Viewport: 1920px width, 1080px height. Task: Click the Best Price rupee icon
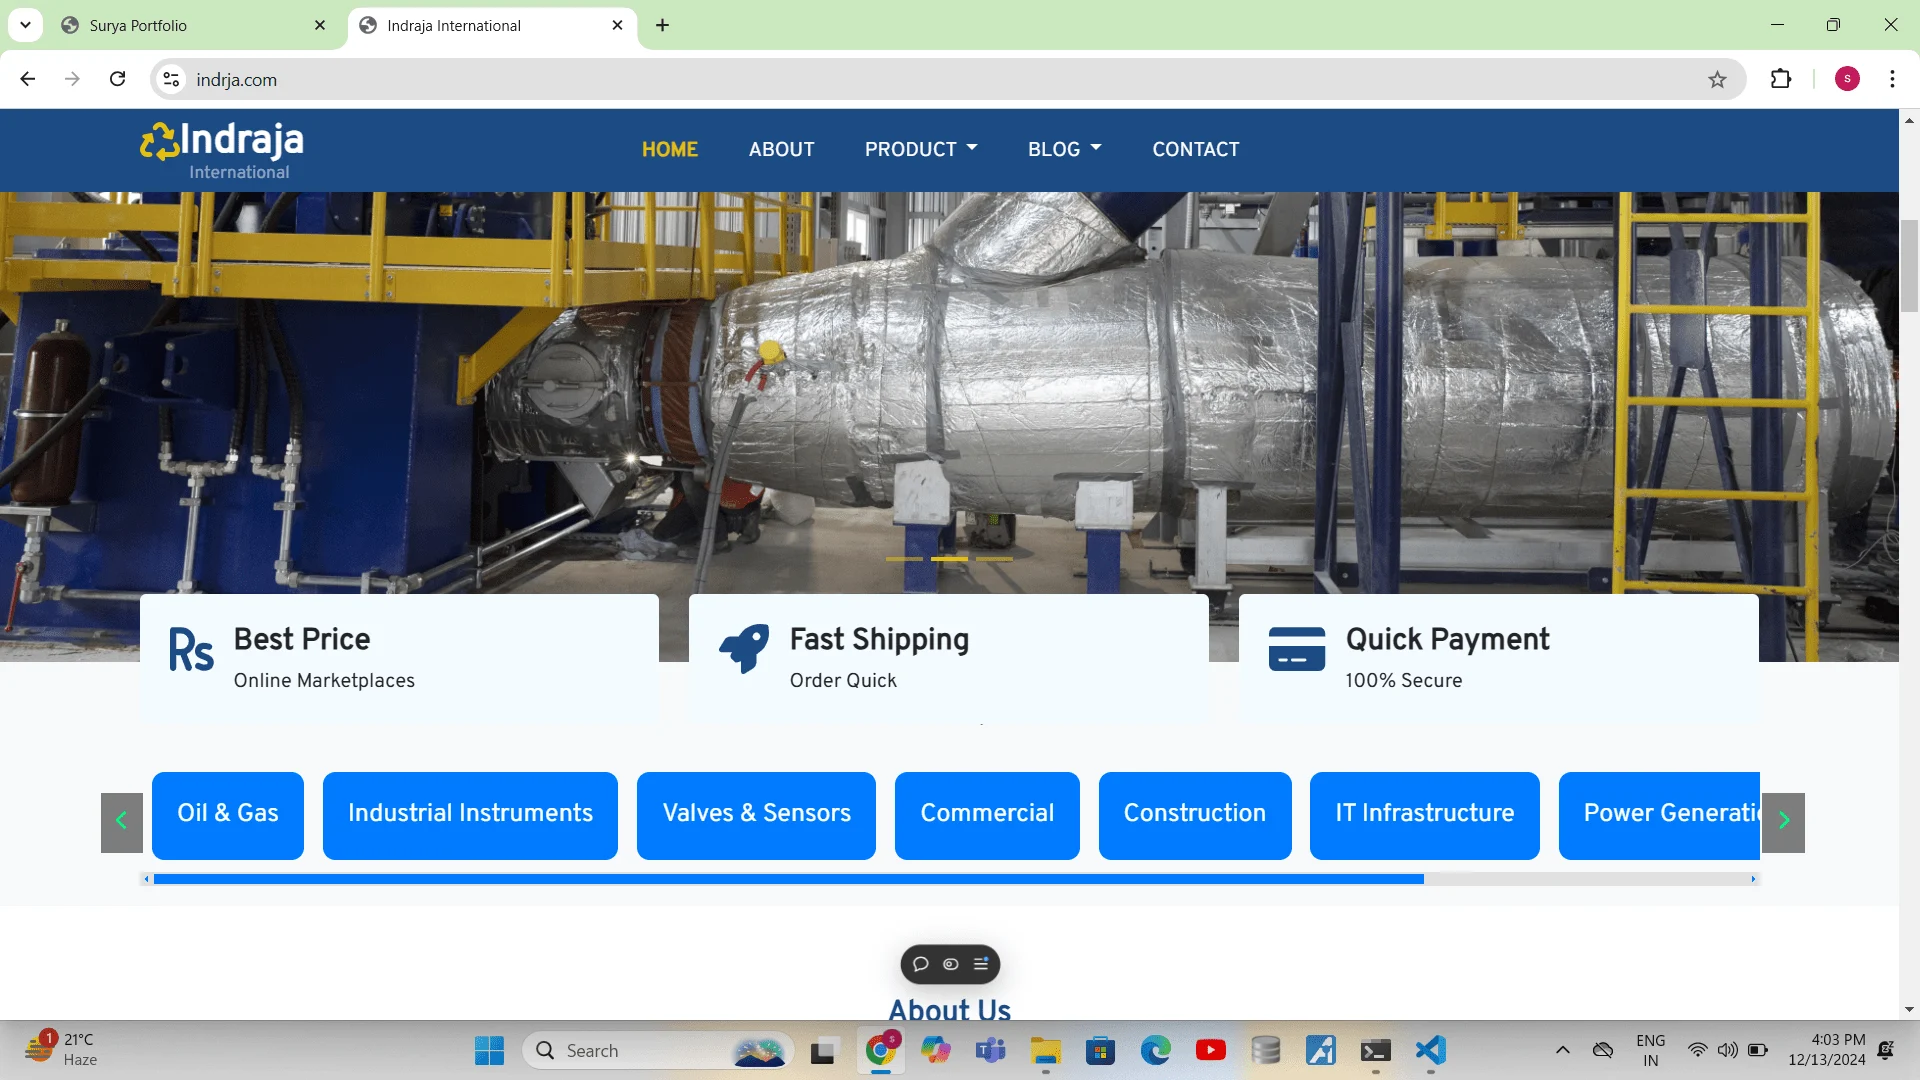190,650
